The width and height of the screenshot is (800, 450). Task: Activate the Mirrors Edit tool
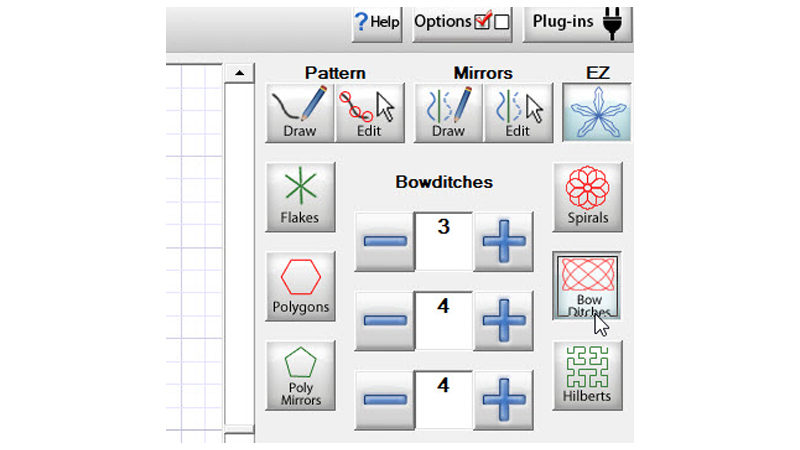click(517, 112)
